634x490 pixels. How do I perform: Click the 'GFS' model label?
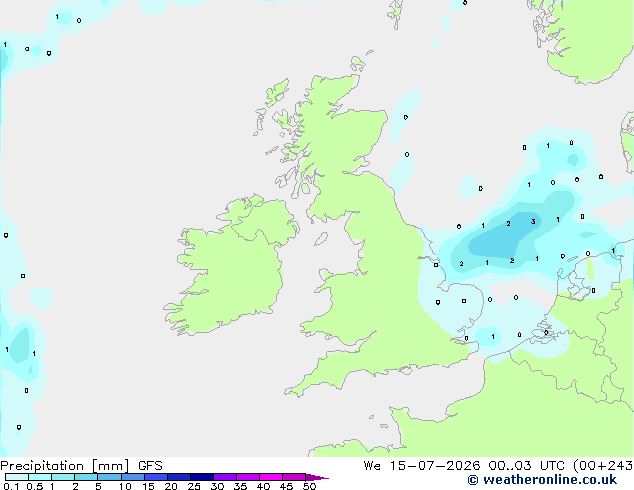pyautogui.click(x=150, y=466)
